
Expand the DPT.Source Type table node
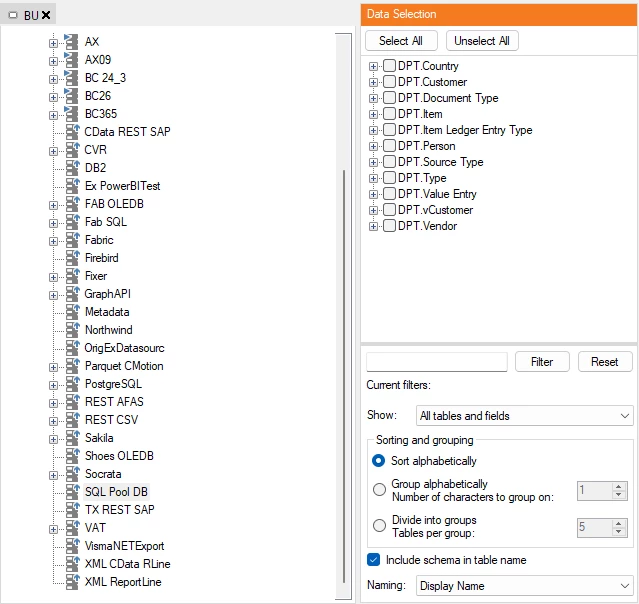coord(373,162)
